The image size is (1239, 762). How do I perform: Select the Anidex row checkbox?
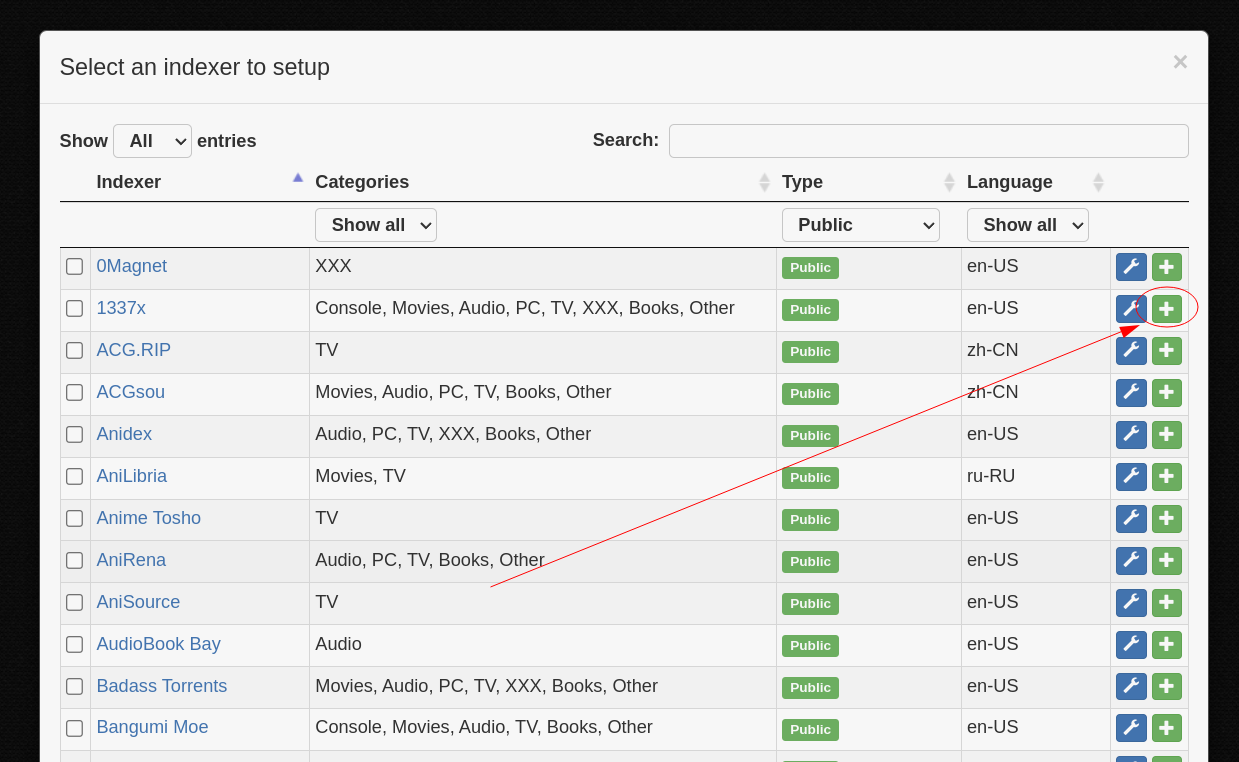[x=75, y=434]
